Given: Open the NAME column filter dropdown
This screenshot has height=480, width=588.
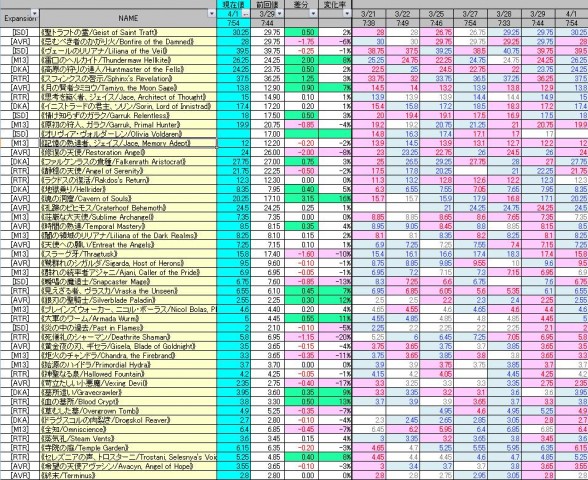Looking at the screenshot, I should (212, 14).
